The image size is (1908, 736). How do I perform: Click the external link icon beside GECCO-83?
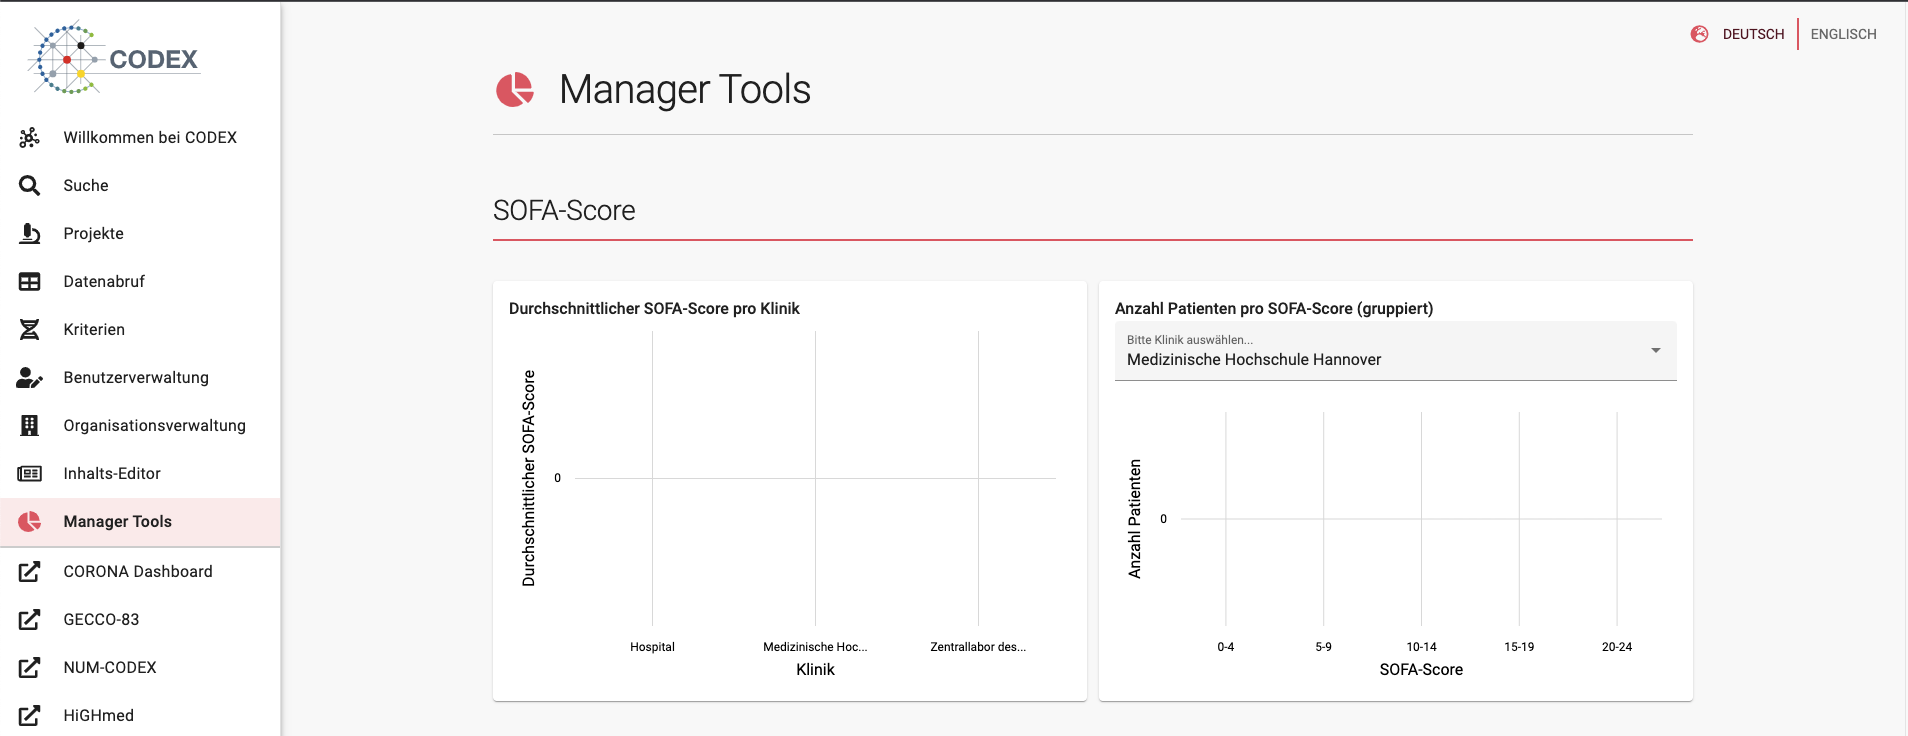pyautogui.click(x=30, y=620)
